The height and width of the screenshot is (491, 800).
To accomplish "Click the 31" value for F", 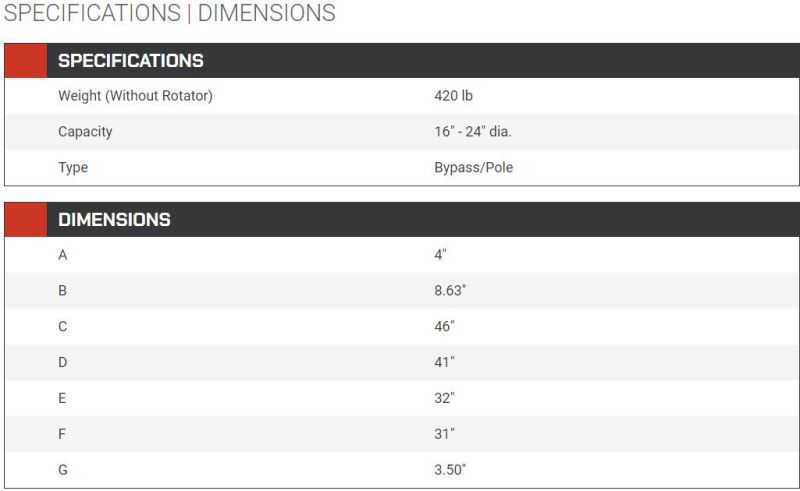I will tap(444, 434).
